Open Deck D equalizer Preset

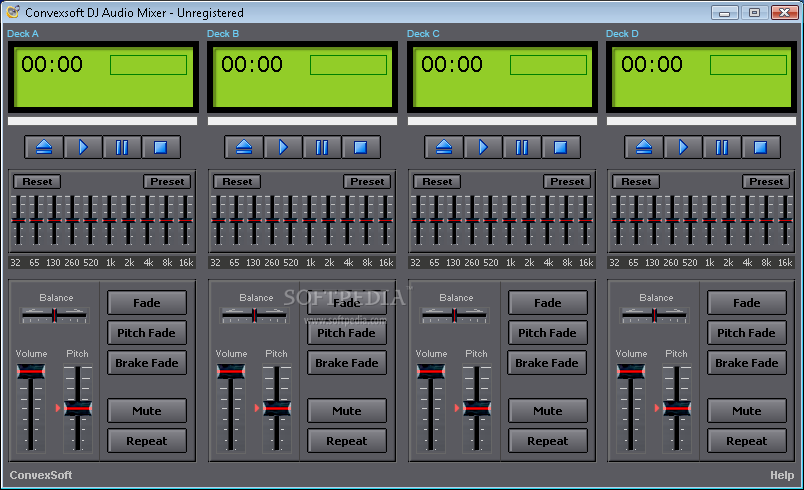[x=766, y=181]
